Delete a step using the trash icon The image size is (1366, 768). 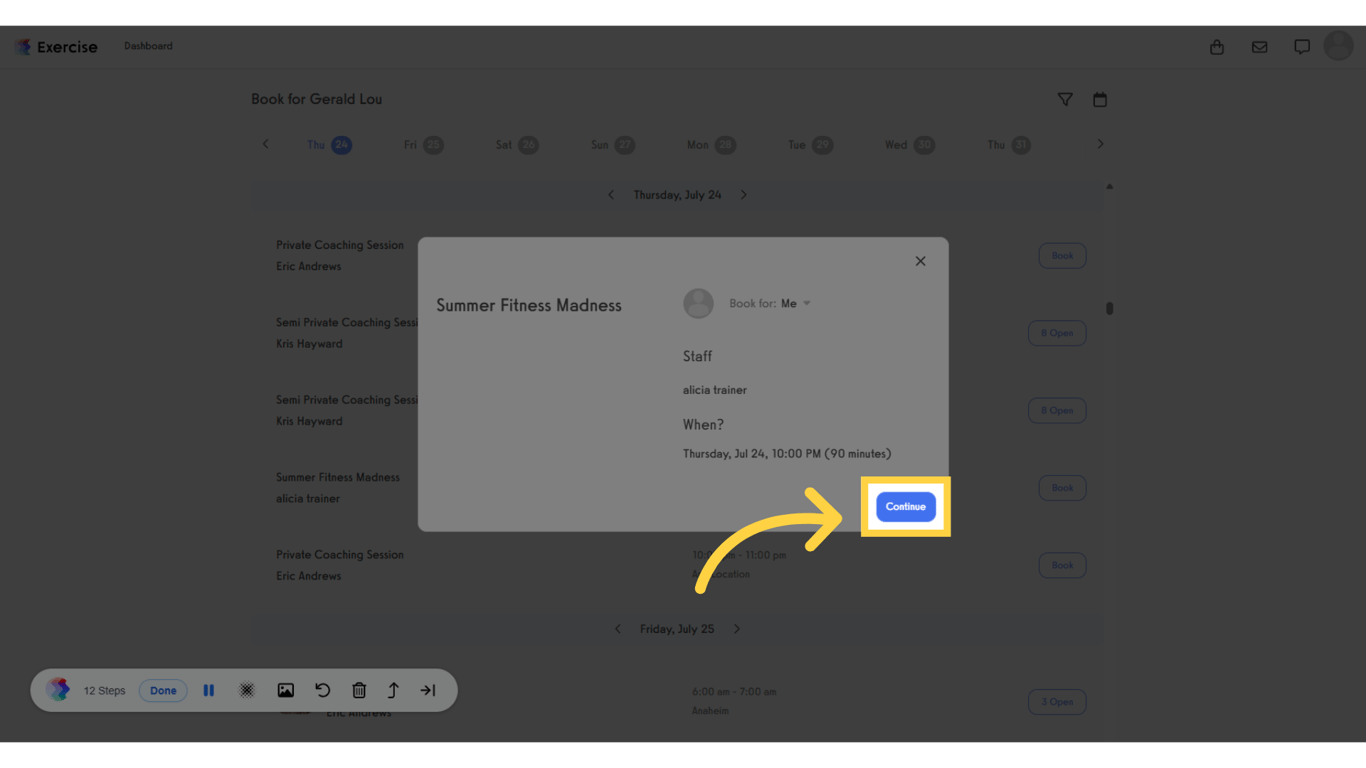359,690
